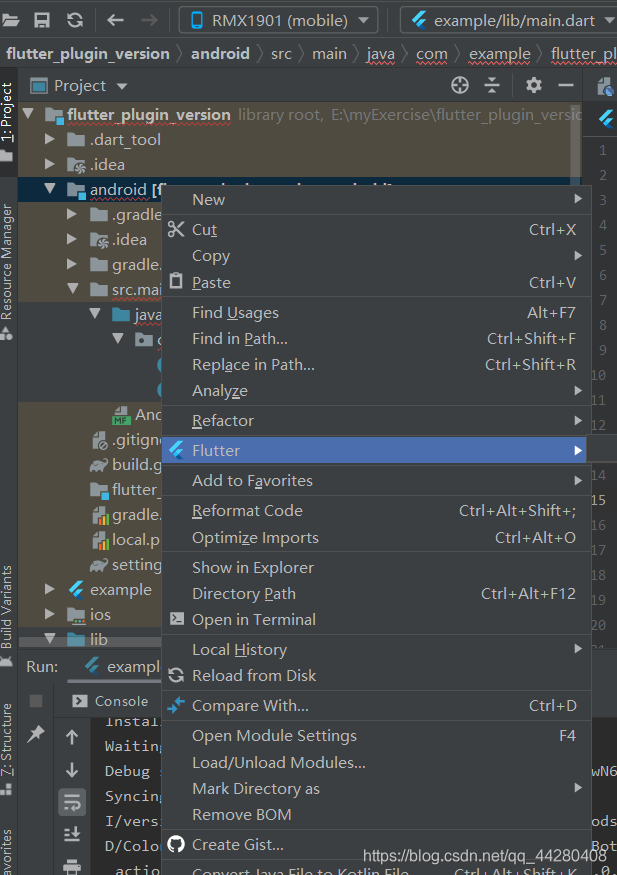Open the Build Variants side tab
The height and width of the screenshot is (875, 617).
pos(7,617)
